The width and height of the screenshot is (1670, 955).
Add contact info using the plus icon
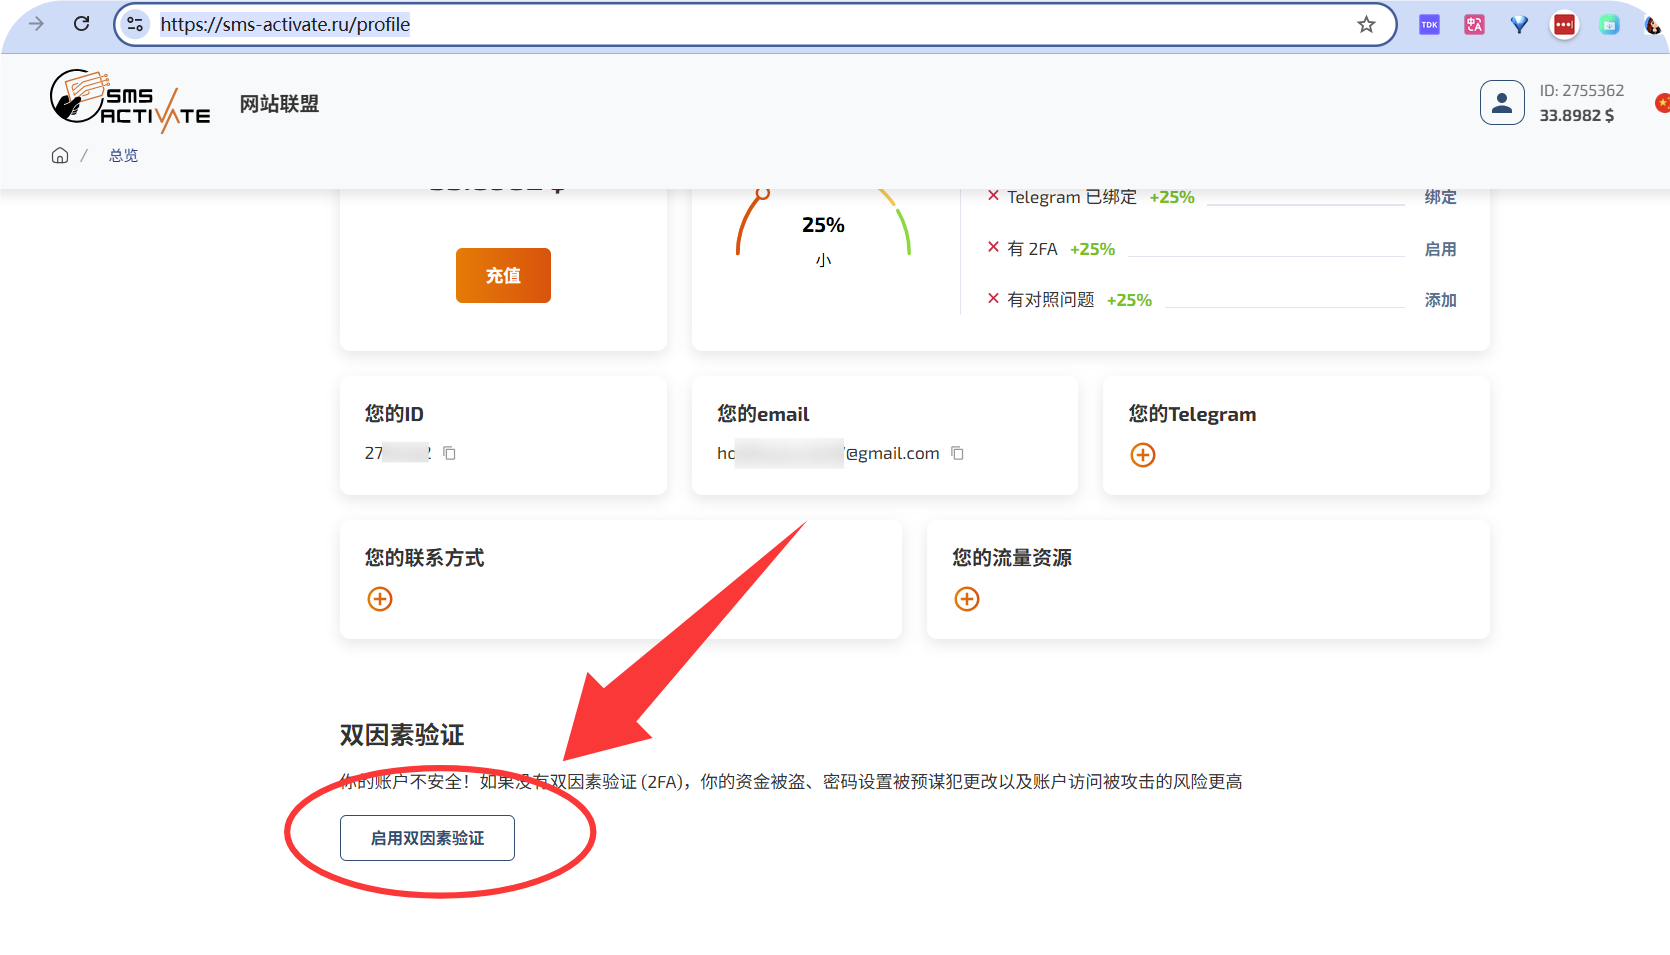pos(379,599)
